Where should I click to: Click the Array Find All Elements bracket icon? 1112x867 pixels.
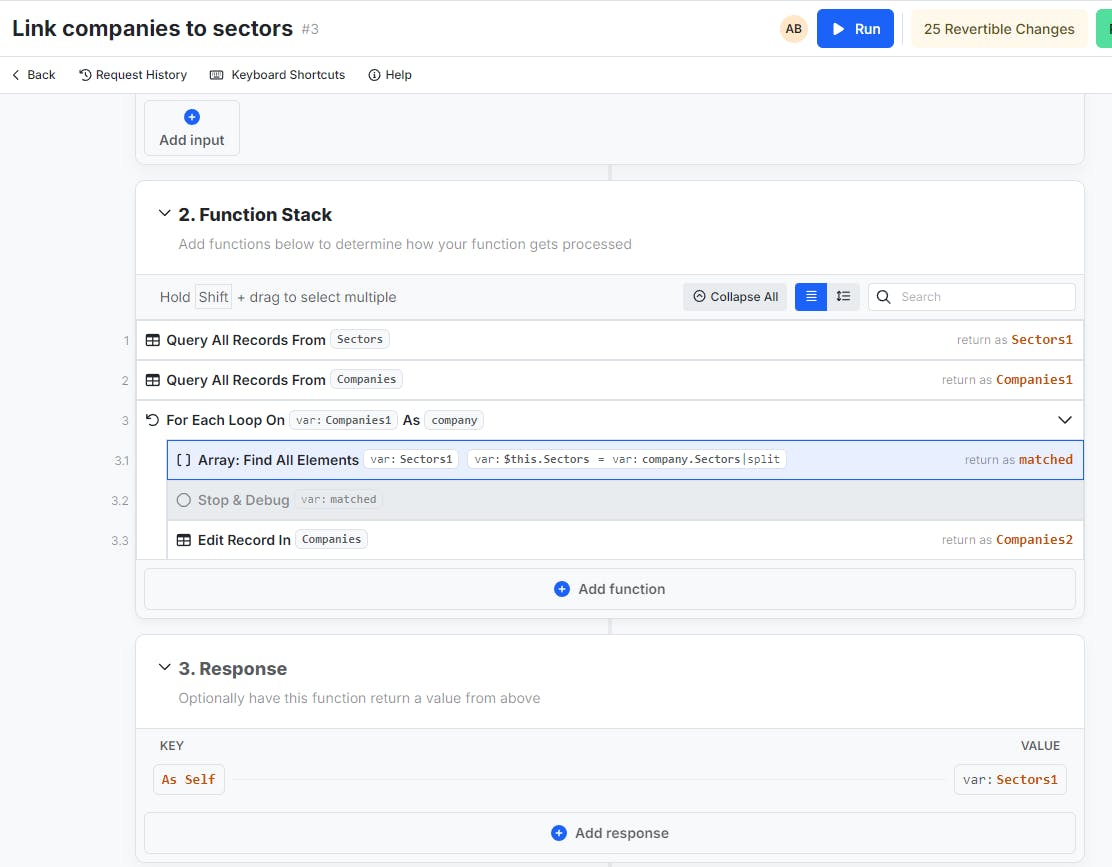[184, 460]
